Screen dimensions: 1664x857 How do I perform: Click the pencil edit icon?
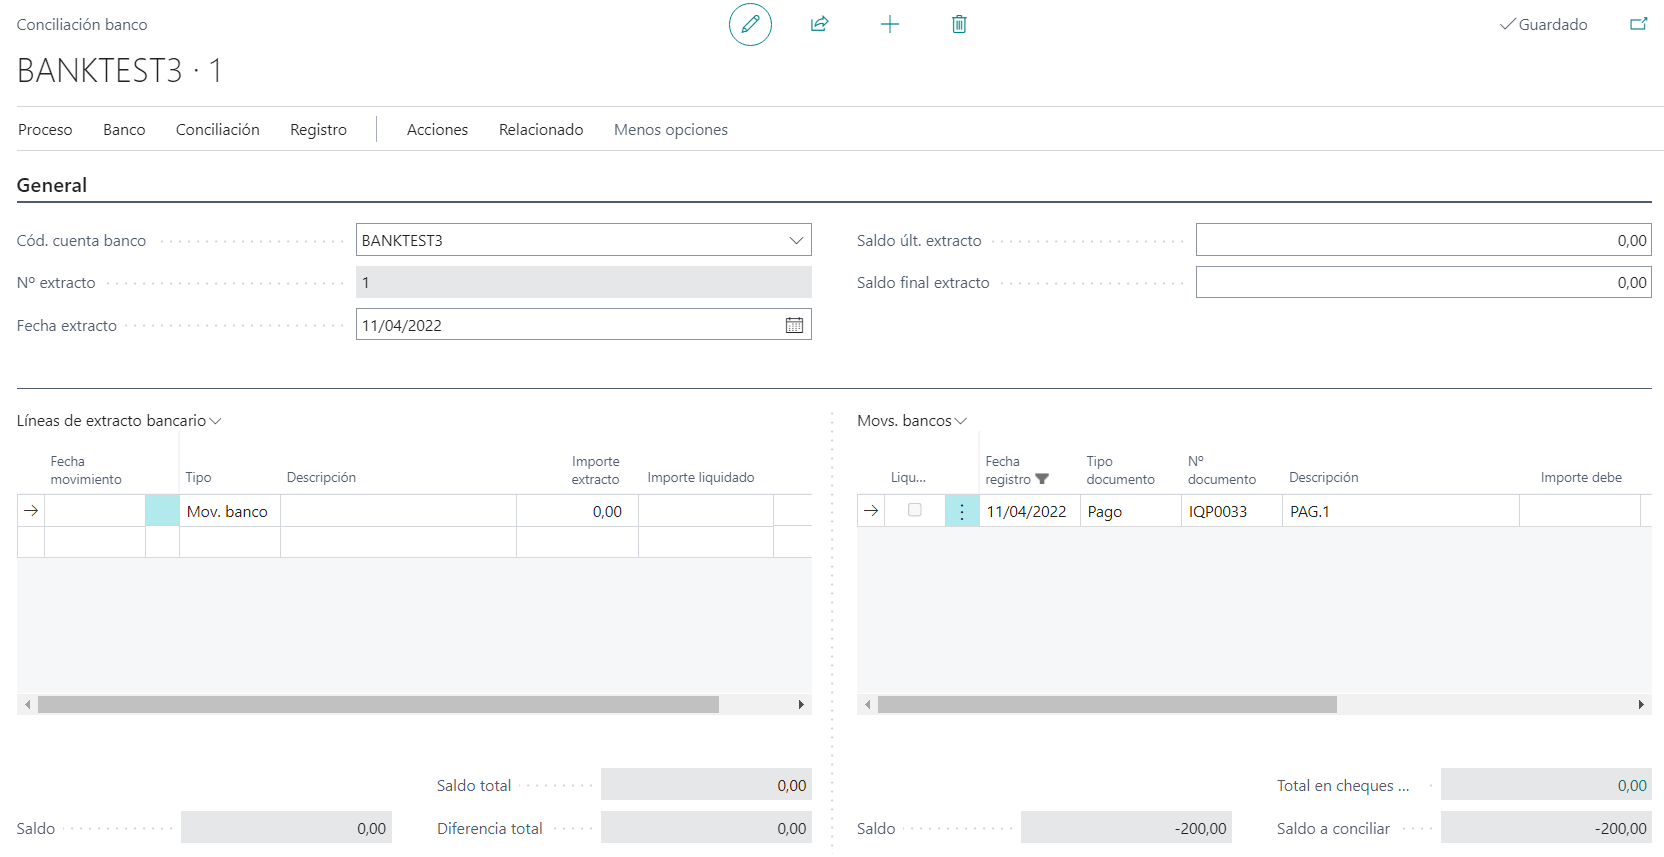tap(750, 24)
